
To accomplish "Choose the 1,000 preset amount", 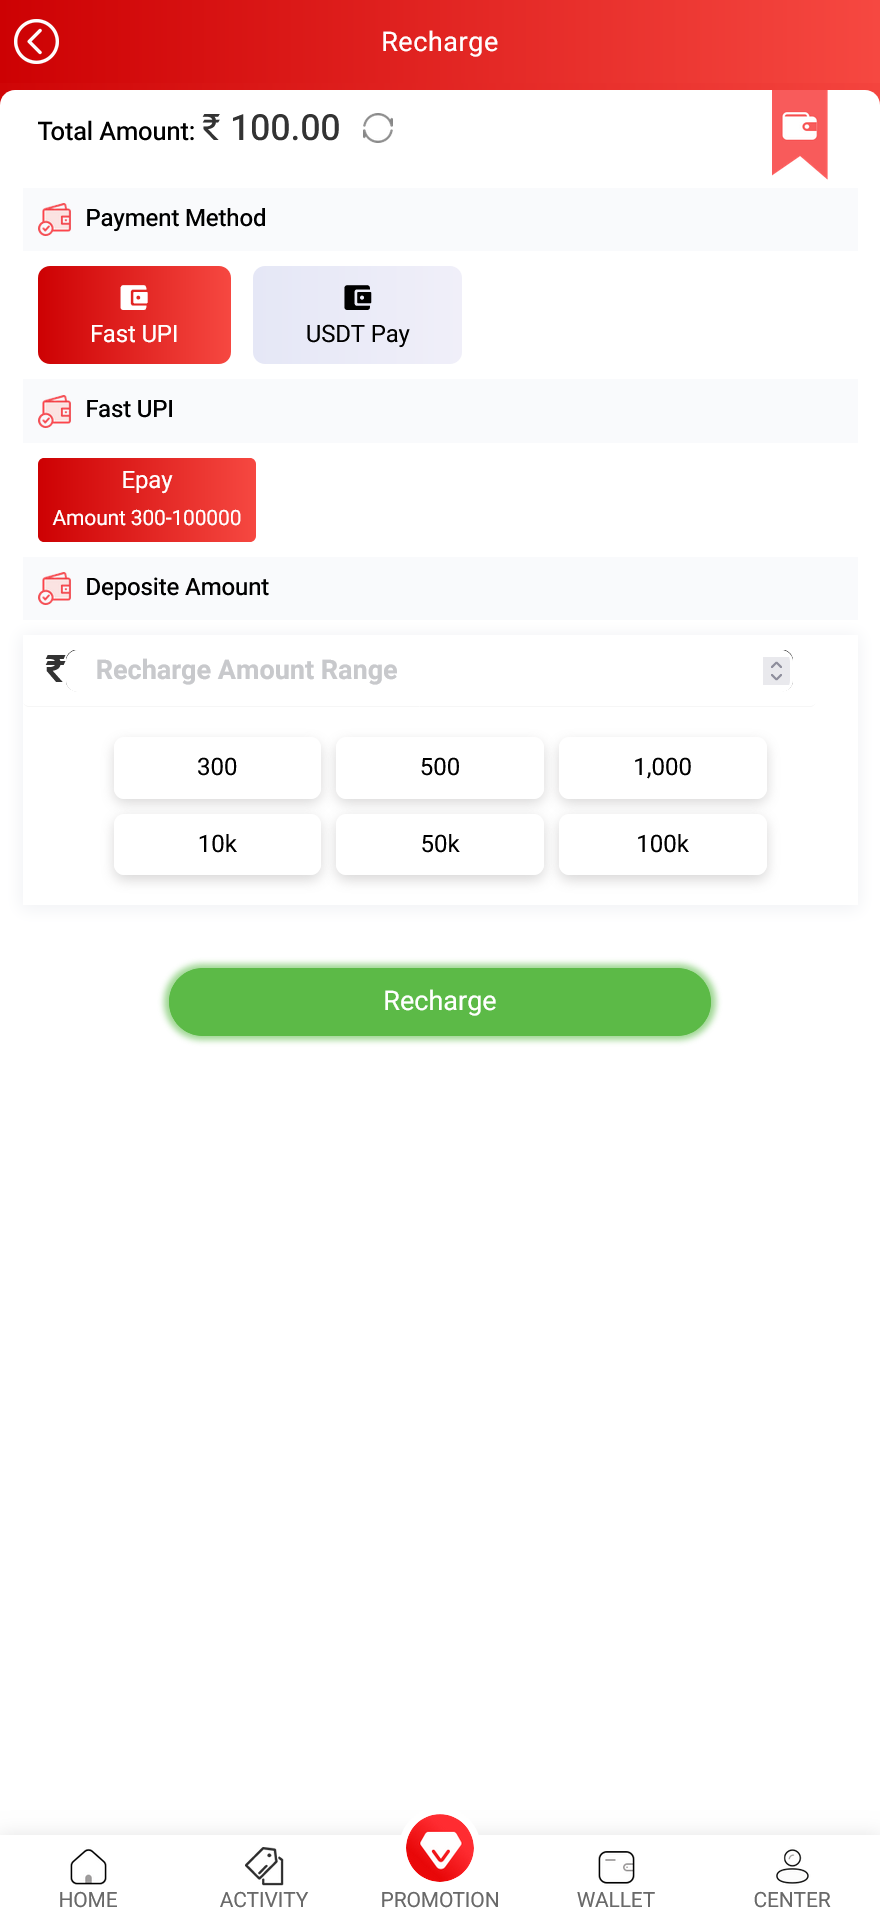I will point(662,768).
